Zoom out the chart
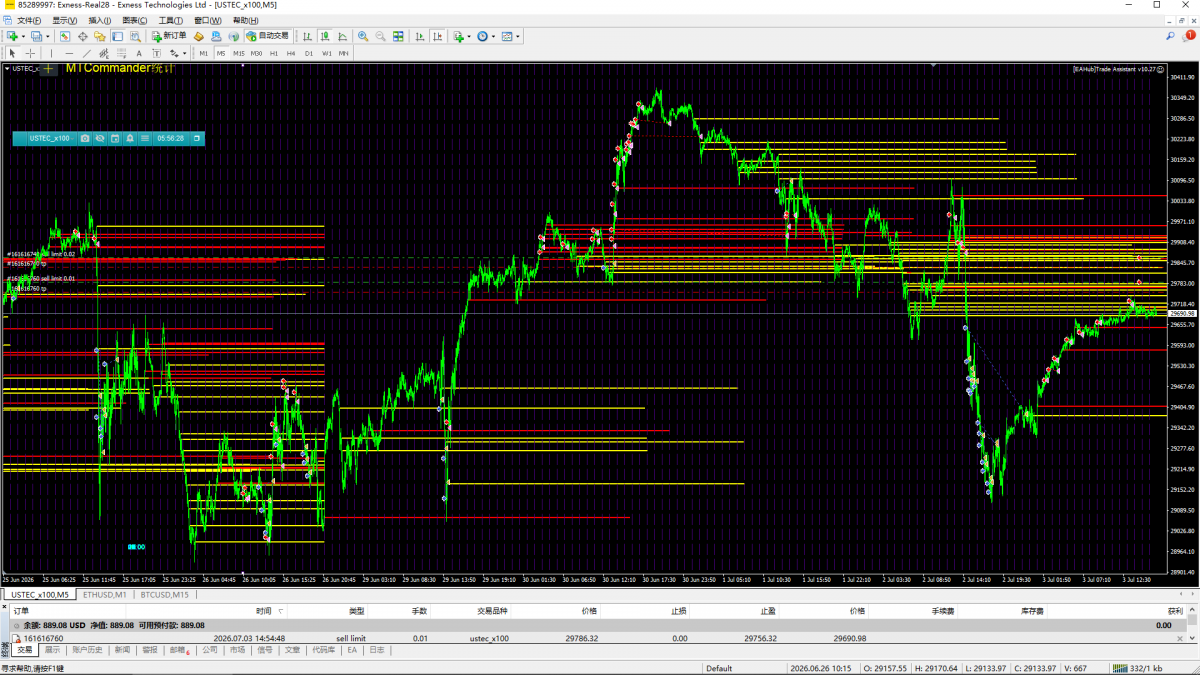 [380, 36]
